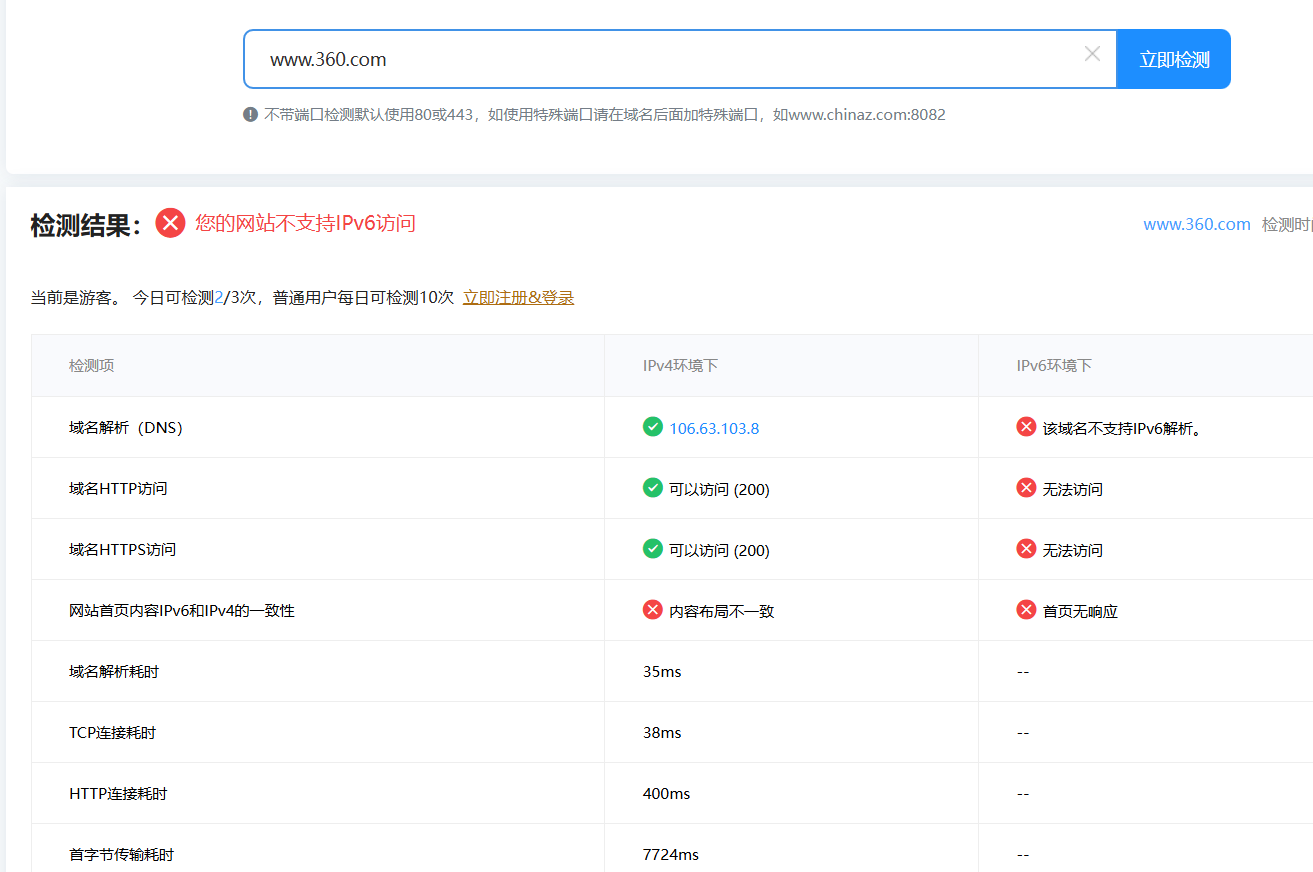Select the 网站首页内容IPv6和IPv4的一致性 row label
Screen dimensions: 1313x872
(x=182, y=611)
